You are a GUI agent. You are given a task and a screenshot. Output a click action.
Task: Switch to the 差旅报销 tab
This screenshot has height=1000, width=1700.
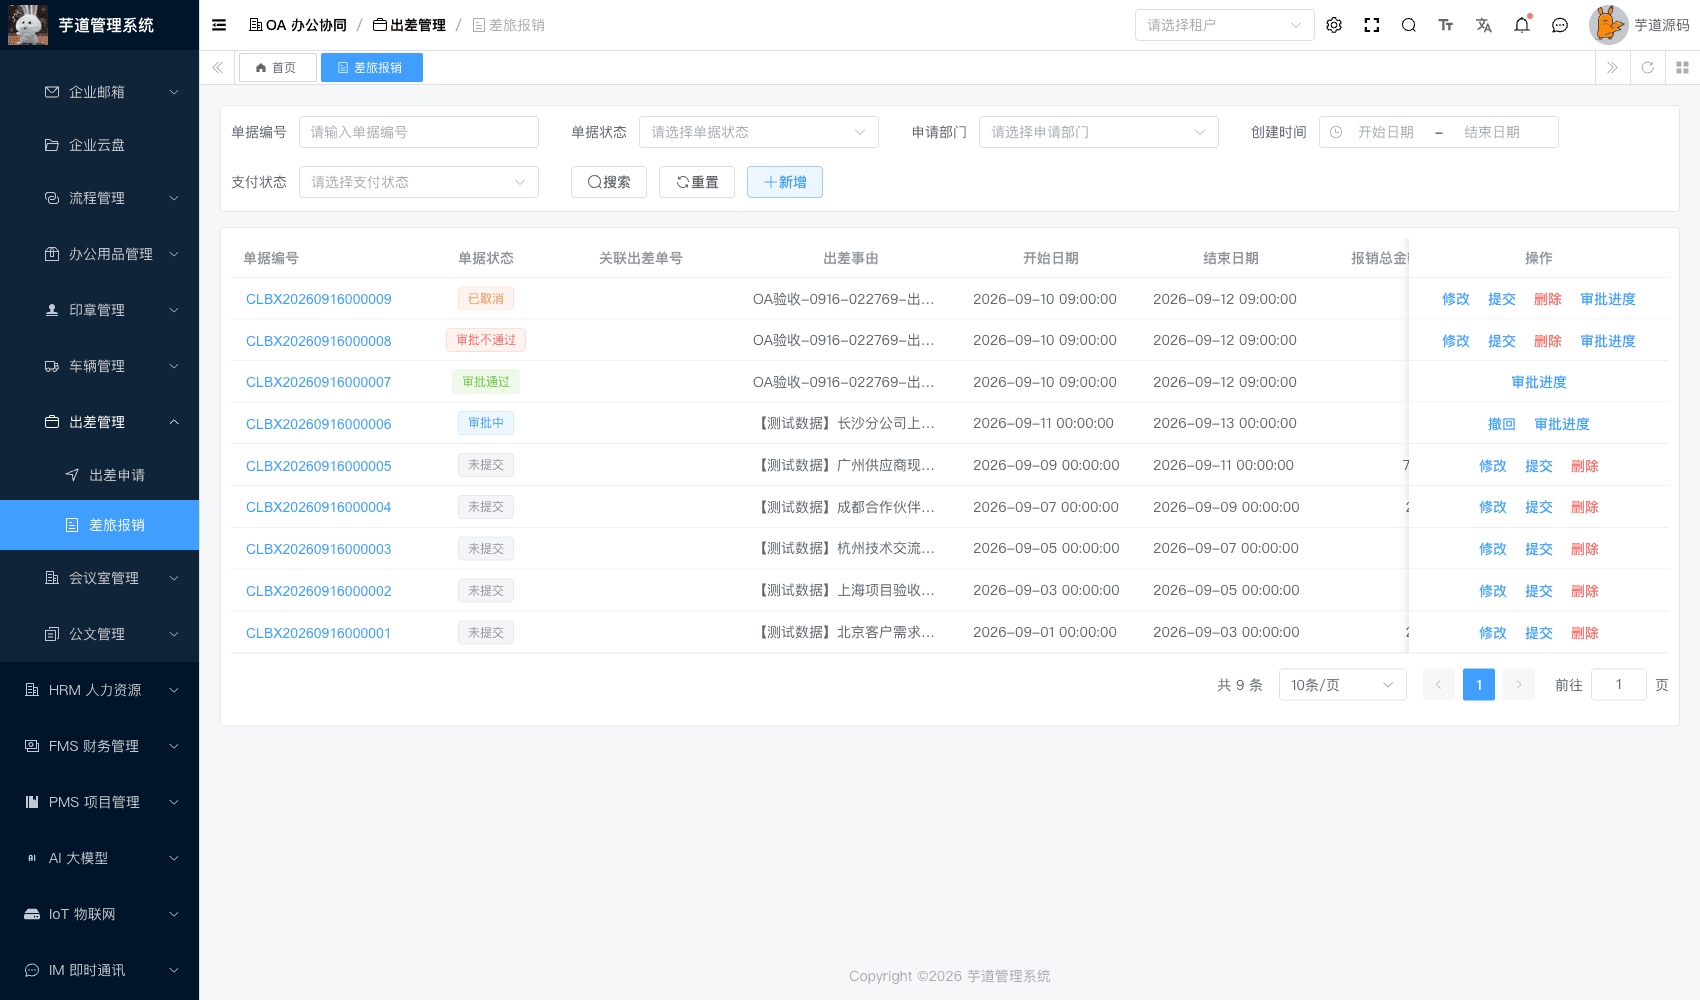click(371, 68)
